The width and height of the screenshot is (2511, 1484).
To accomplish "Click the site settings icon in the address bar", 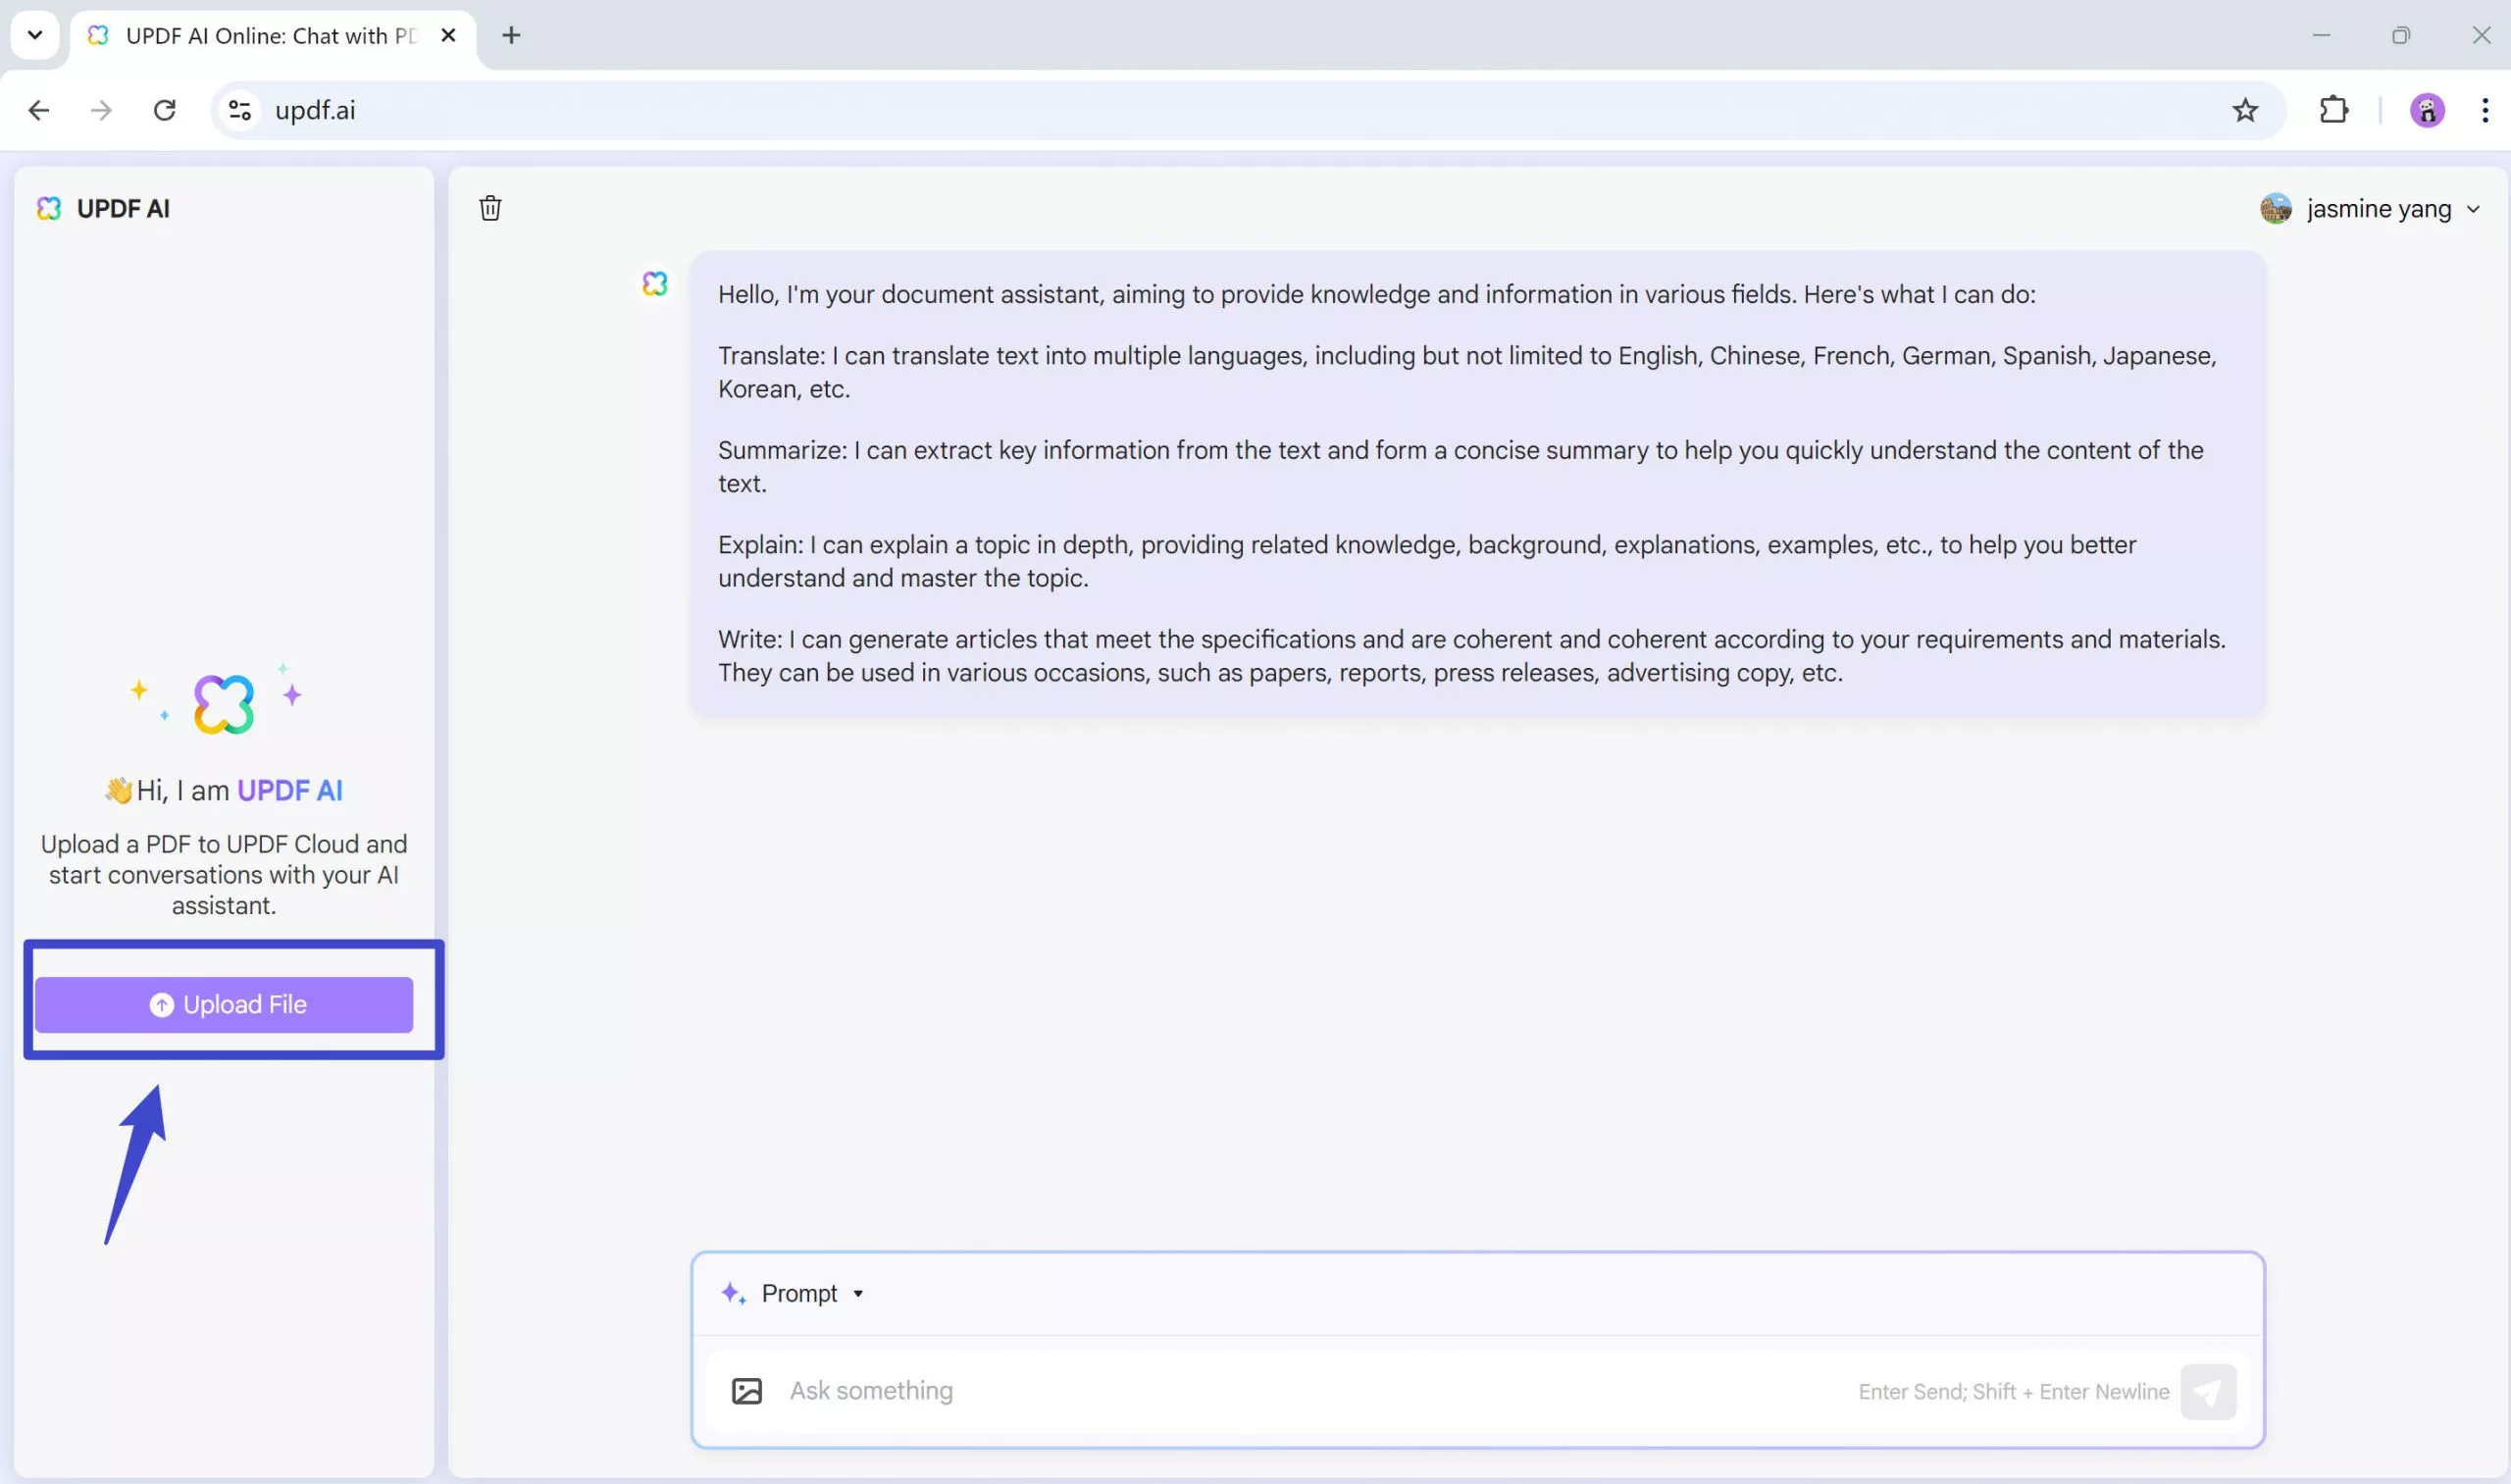I will (238, 110).
